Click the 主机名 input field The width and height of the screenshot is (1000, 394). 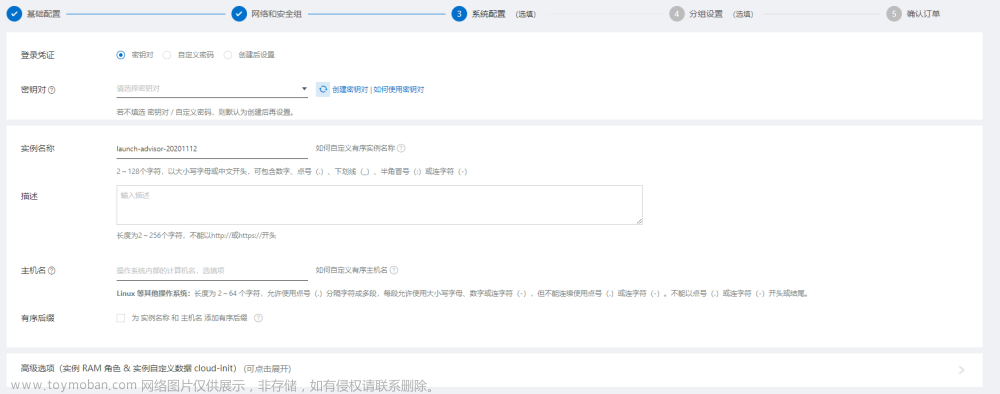point(212,271)
